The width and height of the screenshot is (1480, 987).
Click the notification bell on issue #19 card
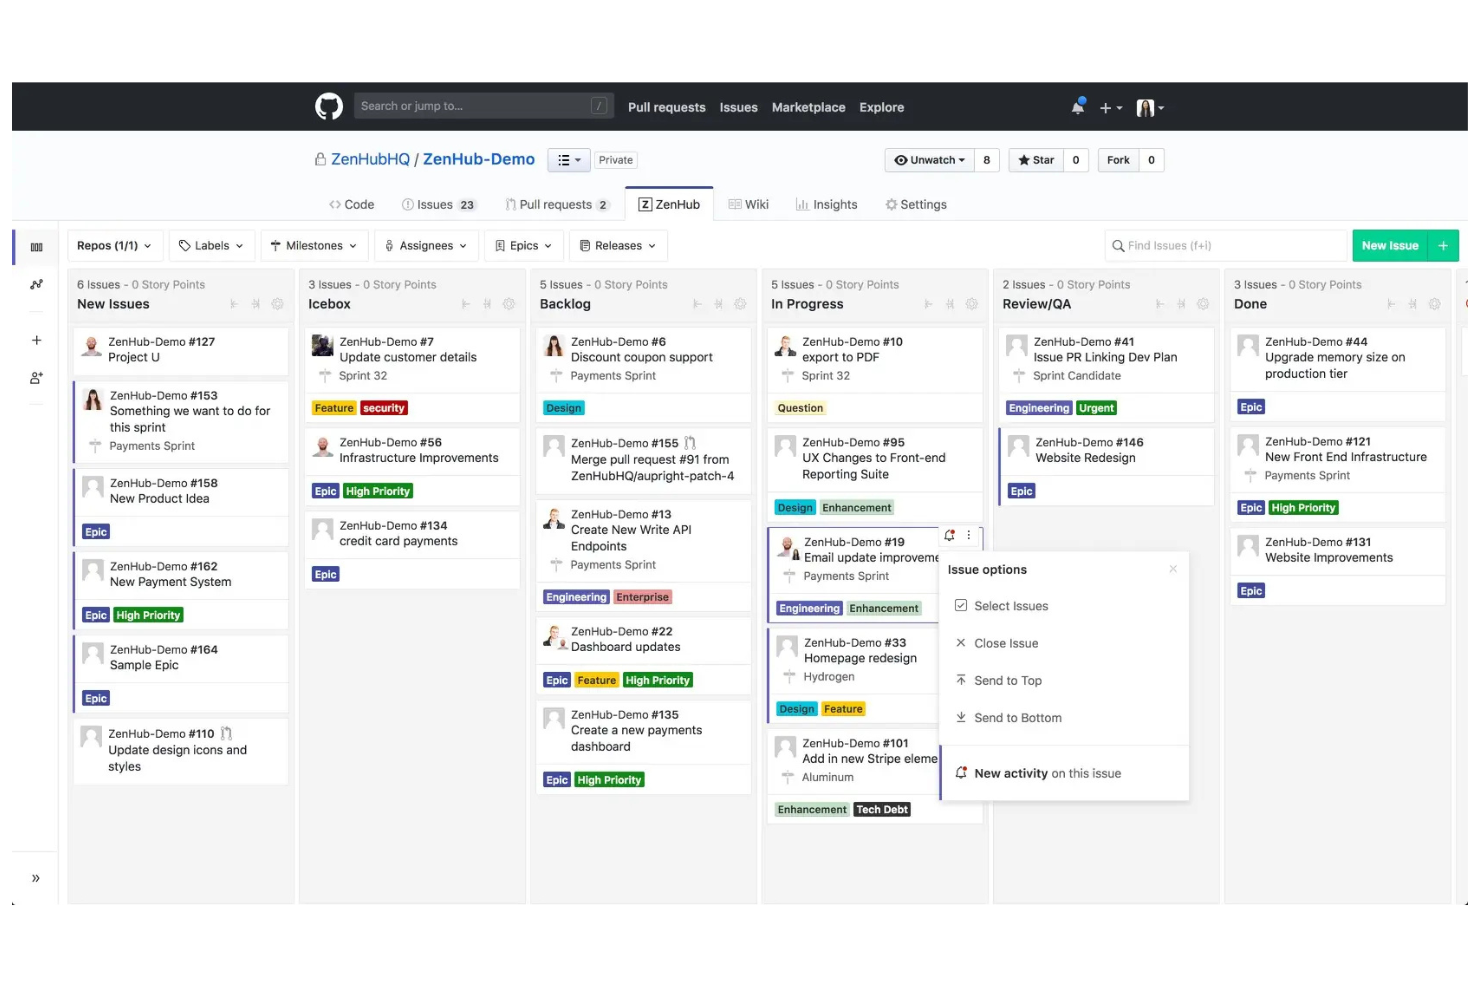point(949,535)
